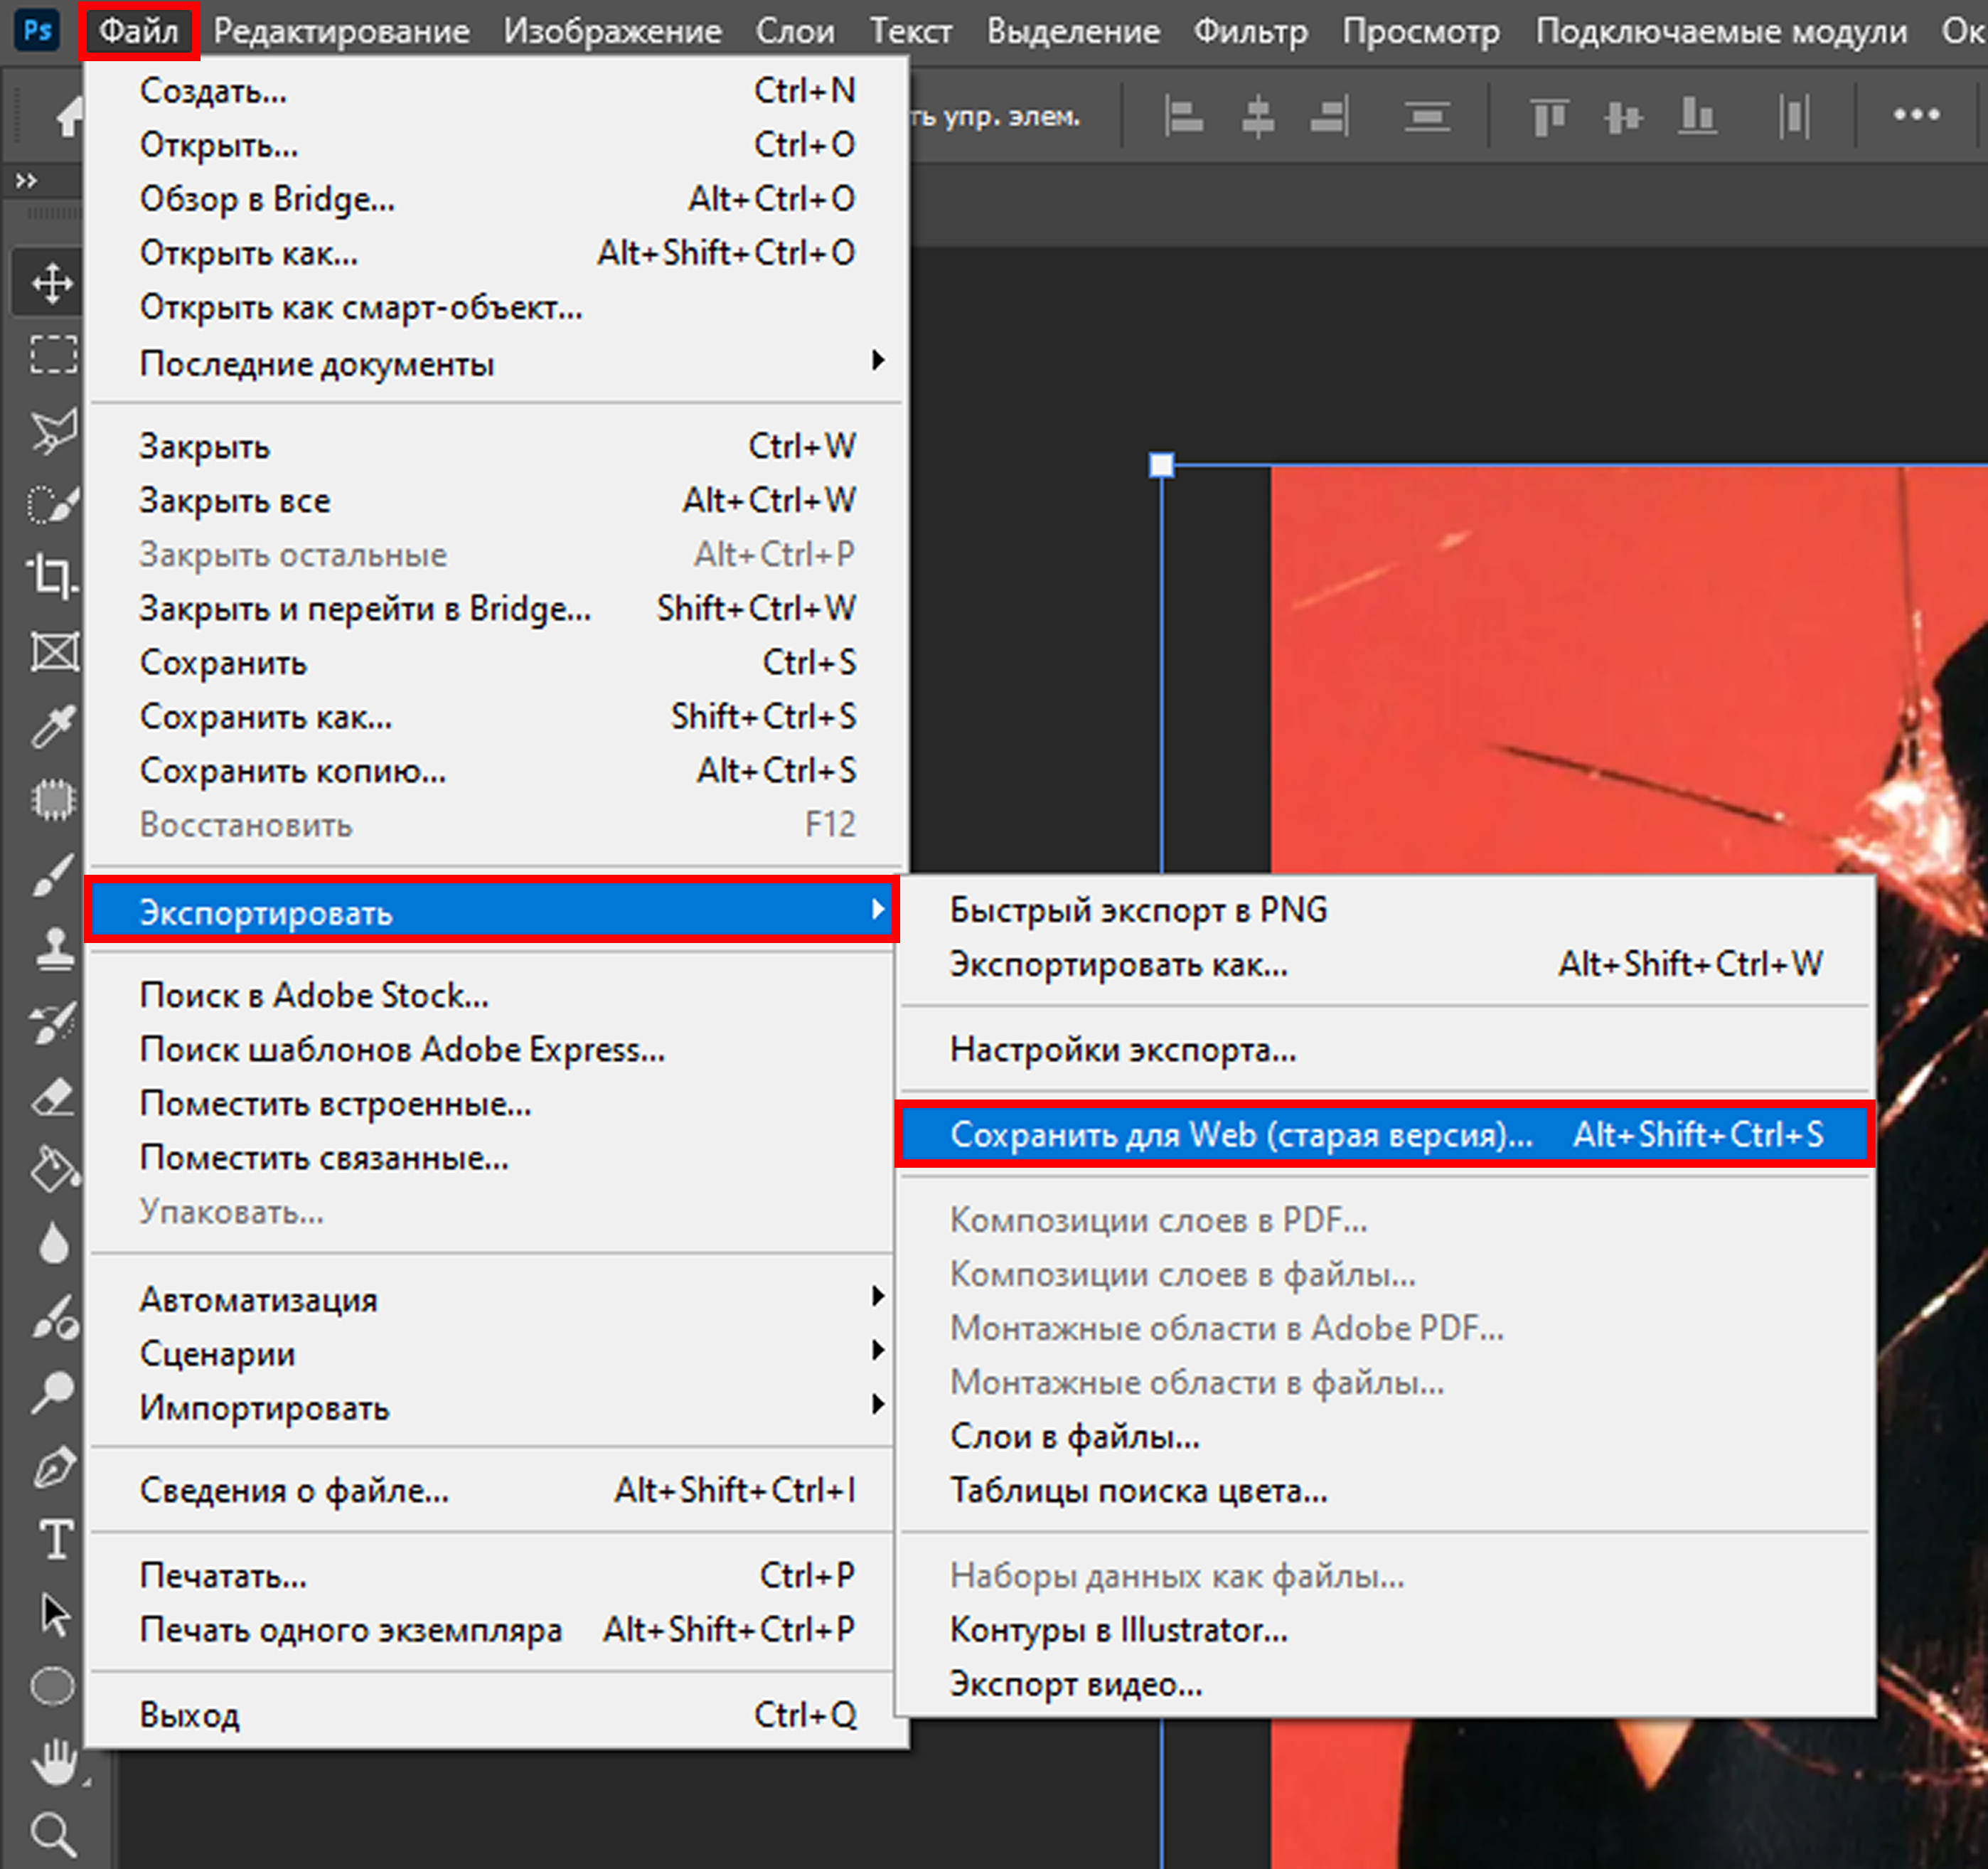Choose Таблицы поиска цвета... option

point(1385,1491)
